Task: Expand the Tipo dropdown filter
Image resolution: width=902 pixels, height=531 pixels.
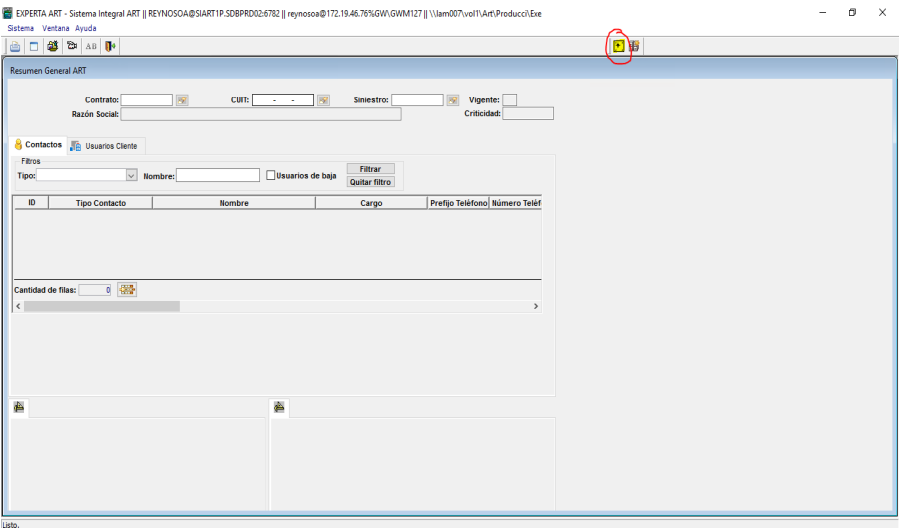Action: [x=131, y=176]
